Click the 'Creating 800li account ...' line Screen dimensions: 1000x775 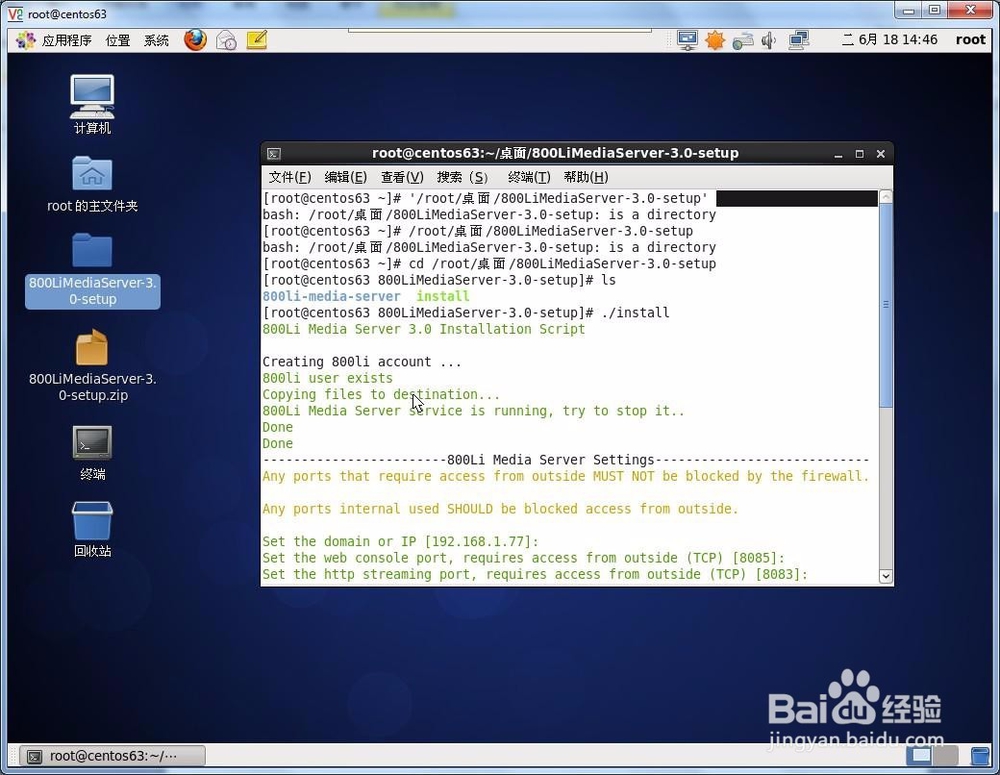362,362
